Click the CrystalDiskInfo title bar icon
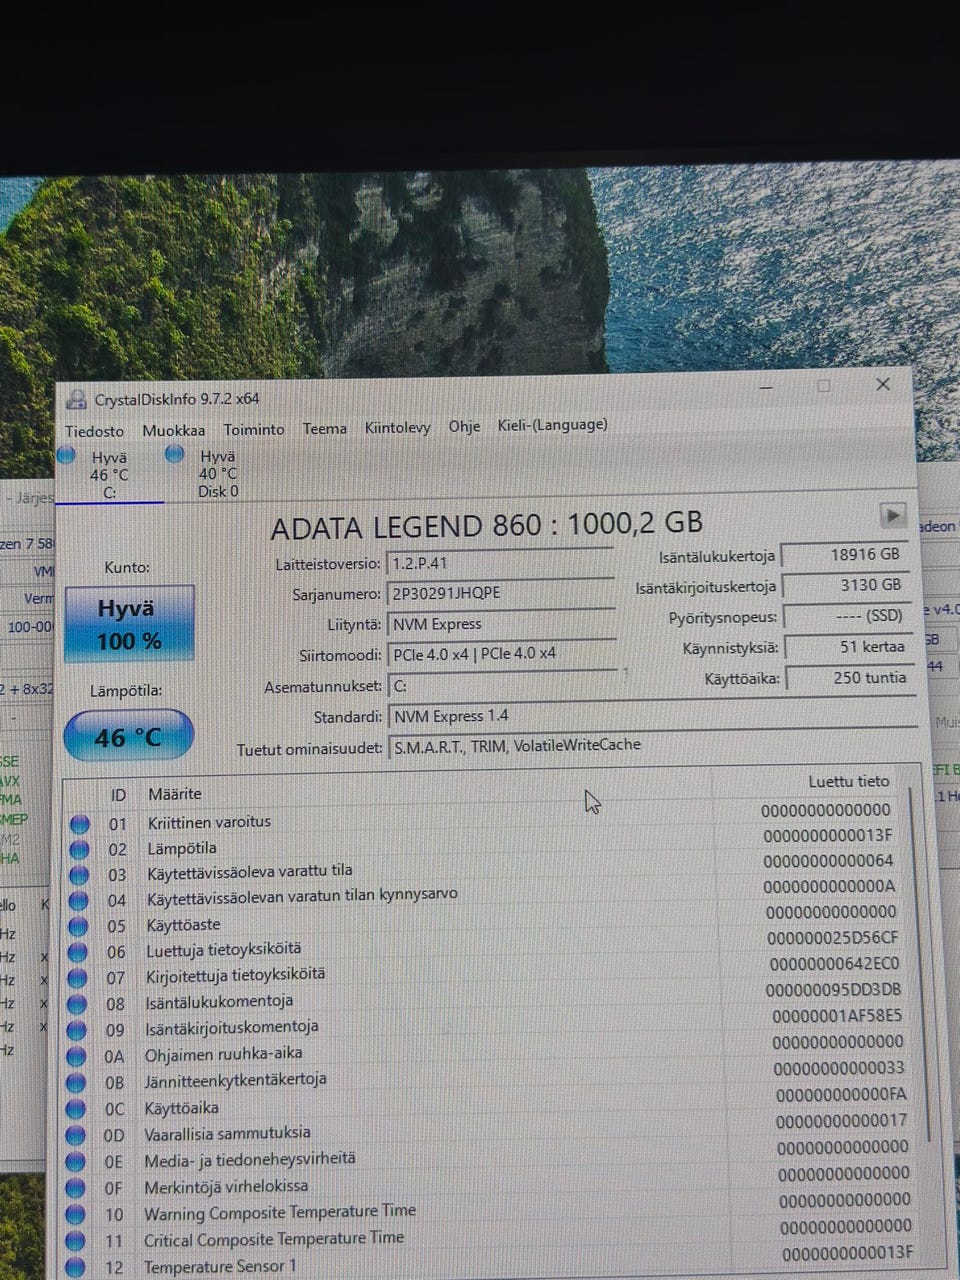 (76, 400)
